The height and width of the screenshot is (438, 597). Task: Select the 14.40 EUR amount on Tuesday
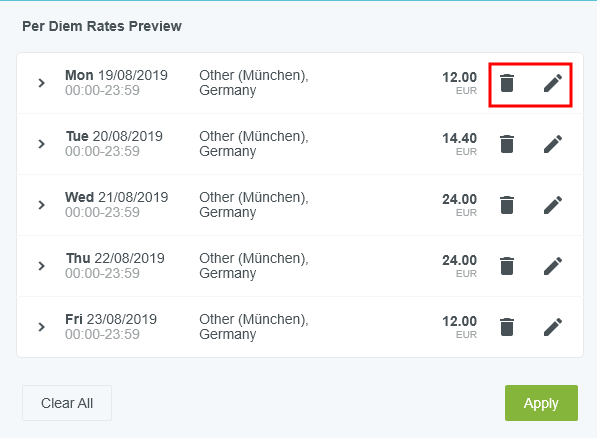tap(460, 144)
